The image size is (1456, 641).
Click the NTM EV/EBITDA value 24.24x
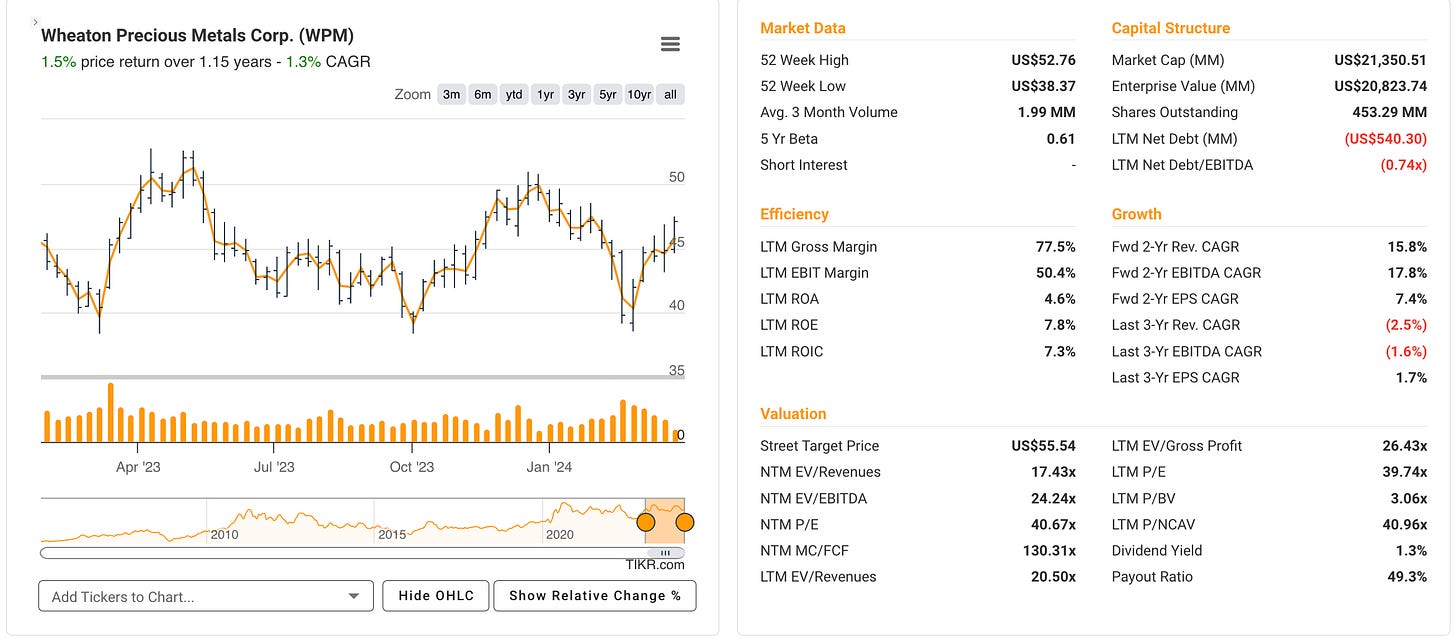coord(1052,498)
